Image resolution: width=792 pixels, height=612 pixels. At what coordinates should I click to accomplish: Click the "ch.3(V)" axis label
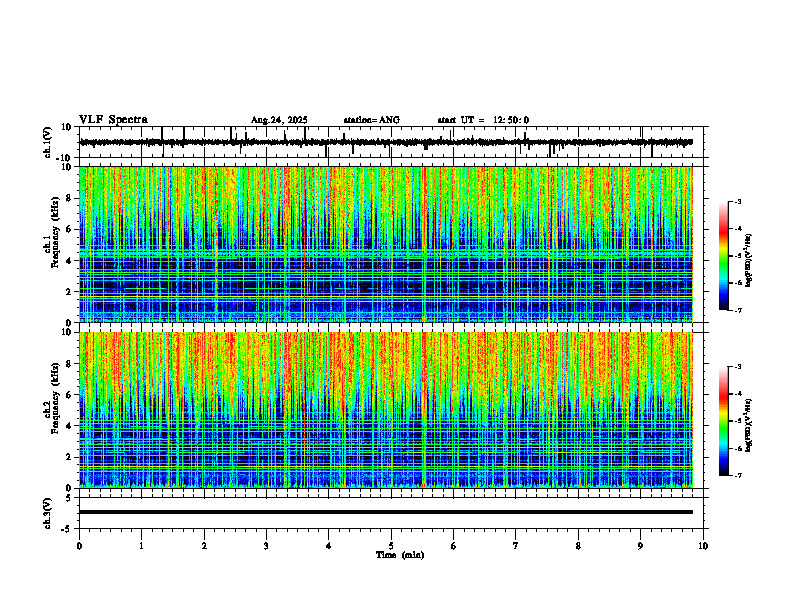tap(48, 513)
